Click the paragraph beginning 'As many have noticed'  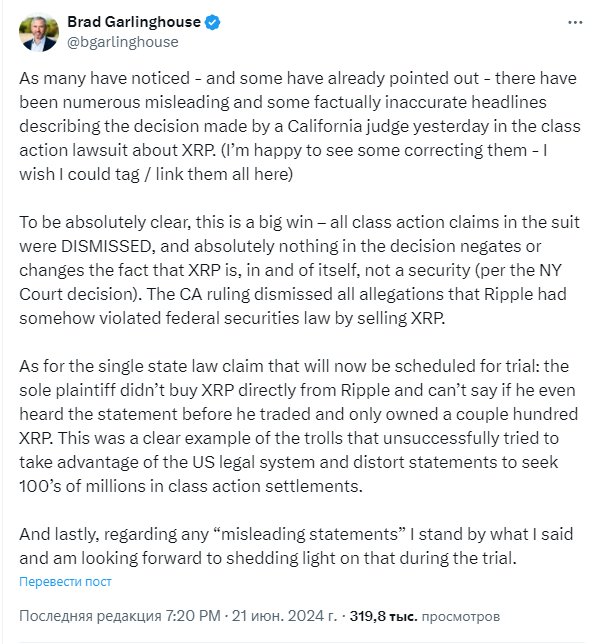[x=300, y=126]
